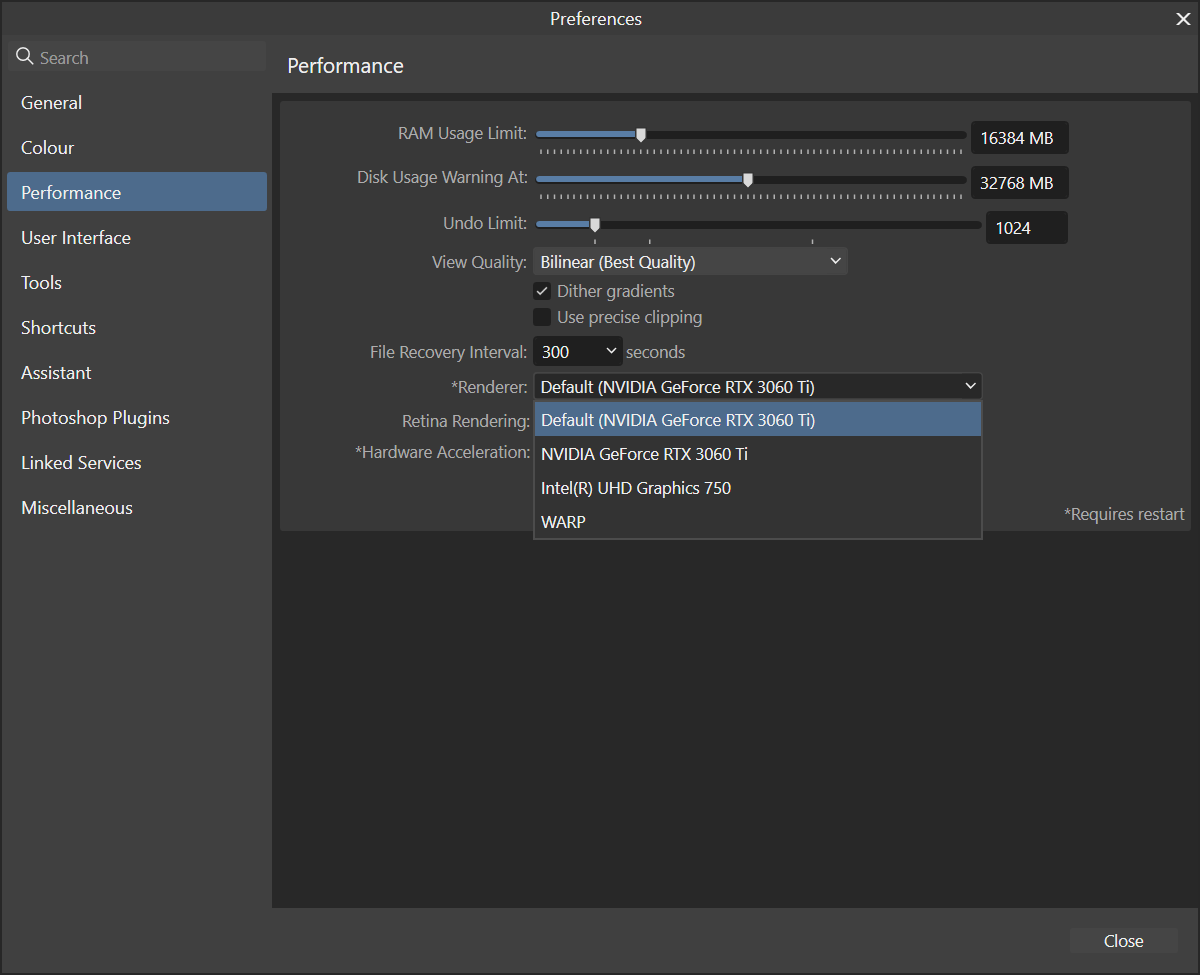
Task: Open the Linked Services section
Action: point(80,462)
